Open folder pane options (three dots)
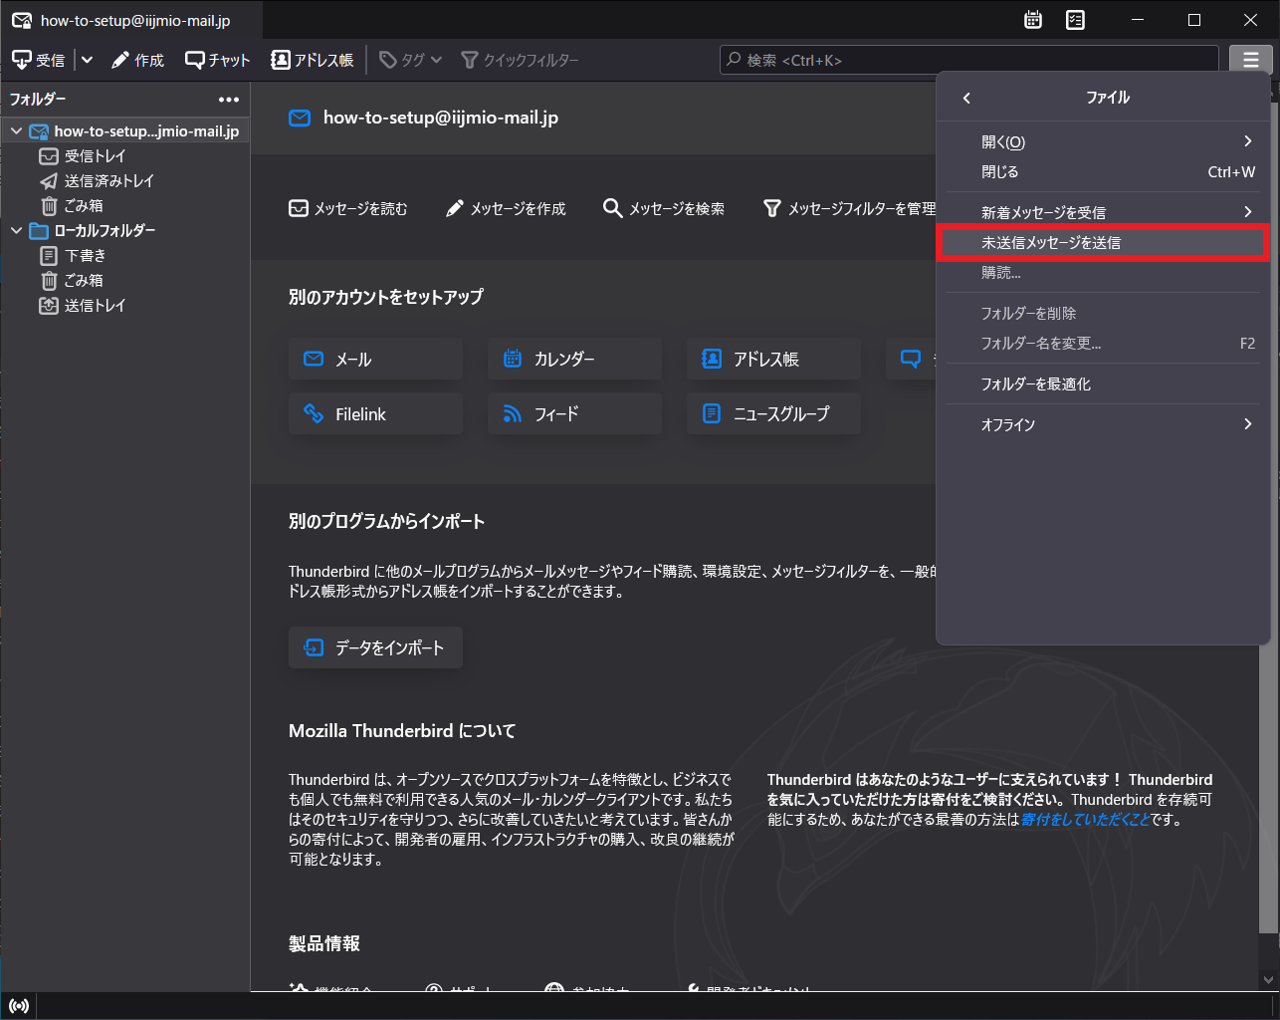The width and height of the screenshot is (1280, 1020). 229,99
